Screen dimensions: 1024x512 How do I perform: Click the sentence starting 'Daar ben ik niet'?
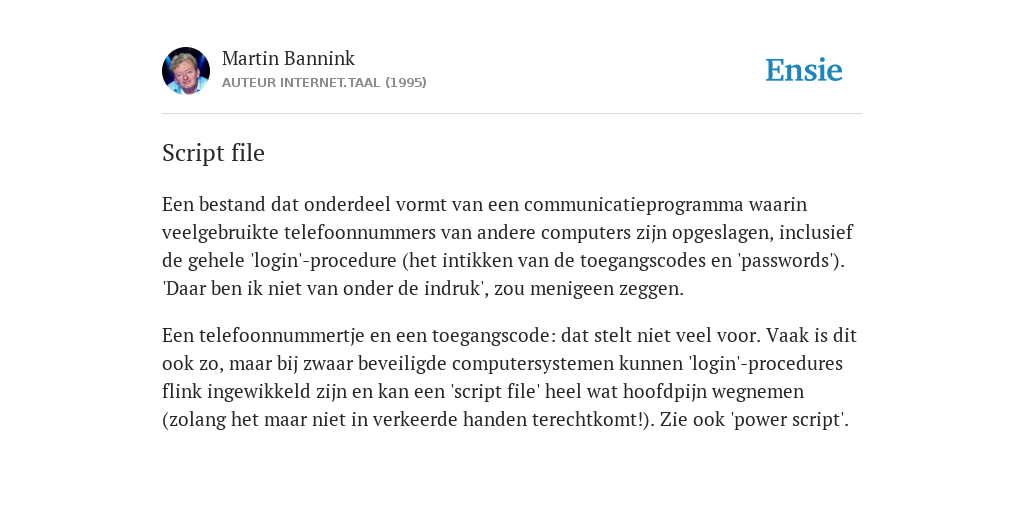(423, 289)
